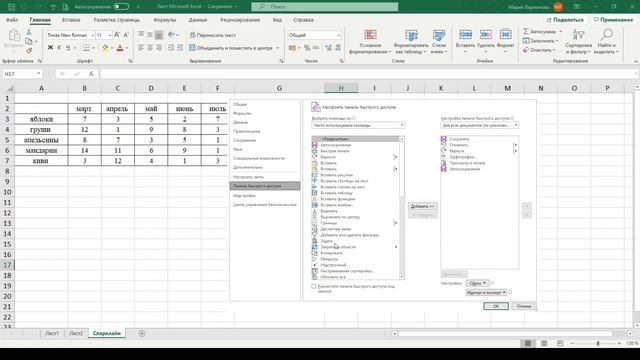The image size is (640, 360).
Task: Click the Вставить cells icon in ribbon
Action: 465,35
